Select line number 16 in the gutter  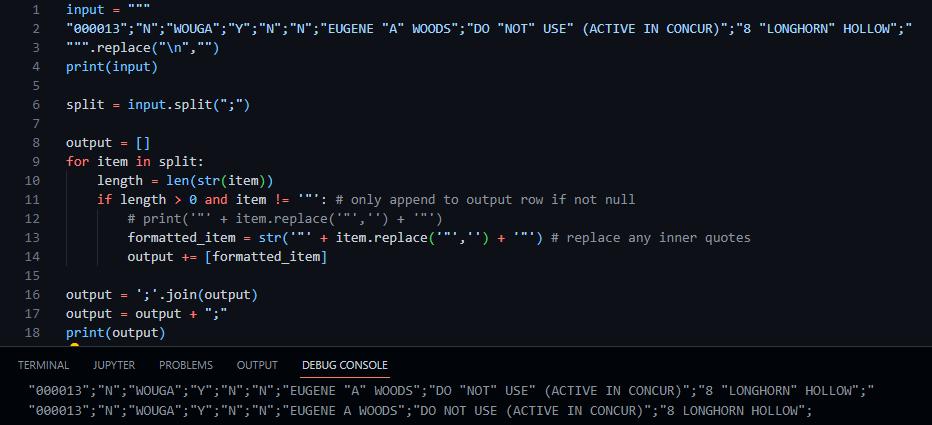pyautogui.click(x=33, y=295)
